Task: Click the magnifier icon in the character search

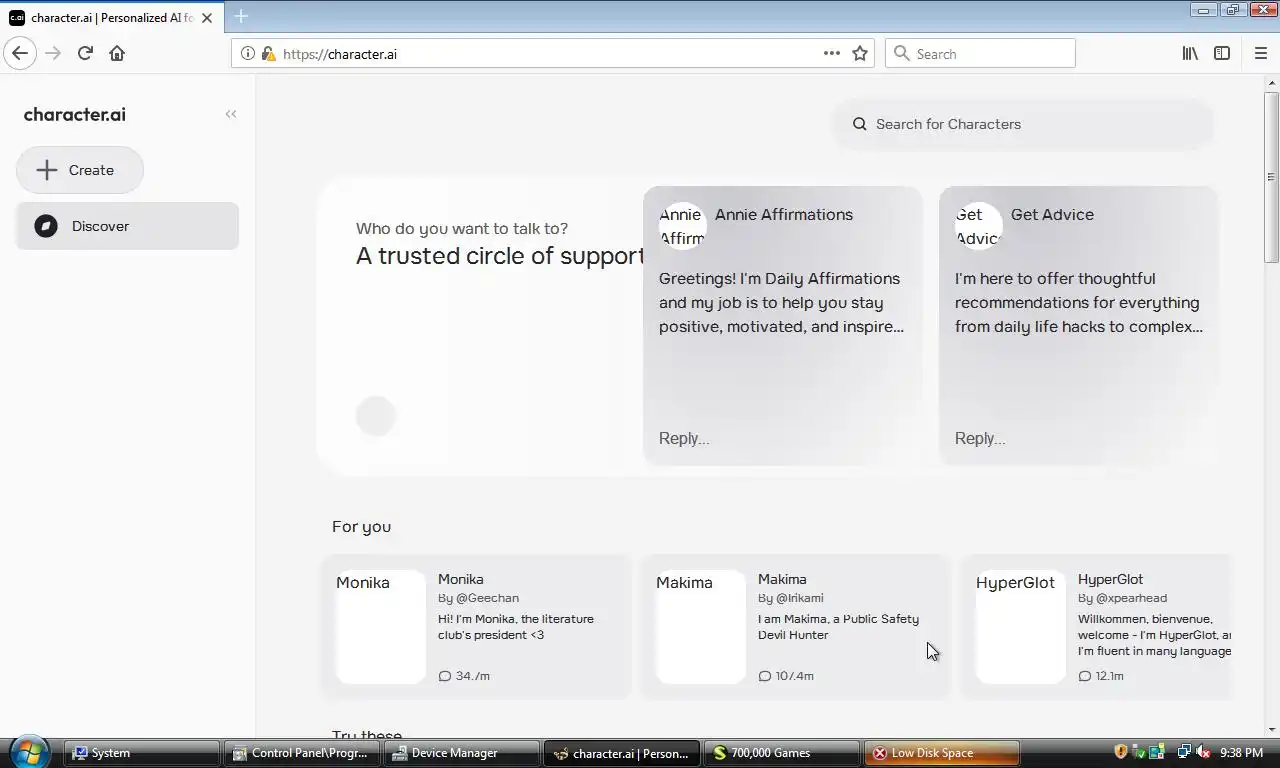Action: 860,124
